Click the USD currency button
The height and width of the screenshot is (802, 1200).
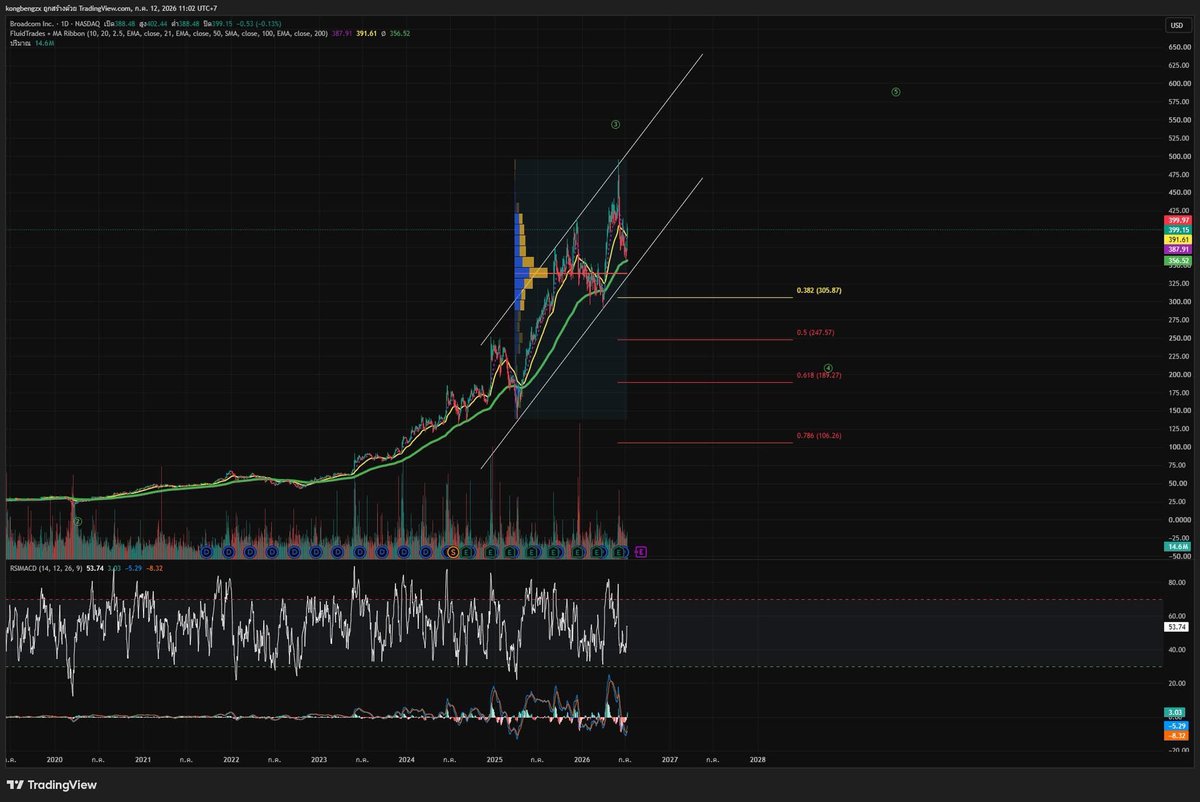point(1176,25)
